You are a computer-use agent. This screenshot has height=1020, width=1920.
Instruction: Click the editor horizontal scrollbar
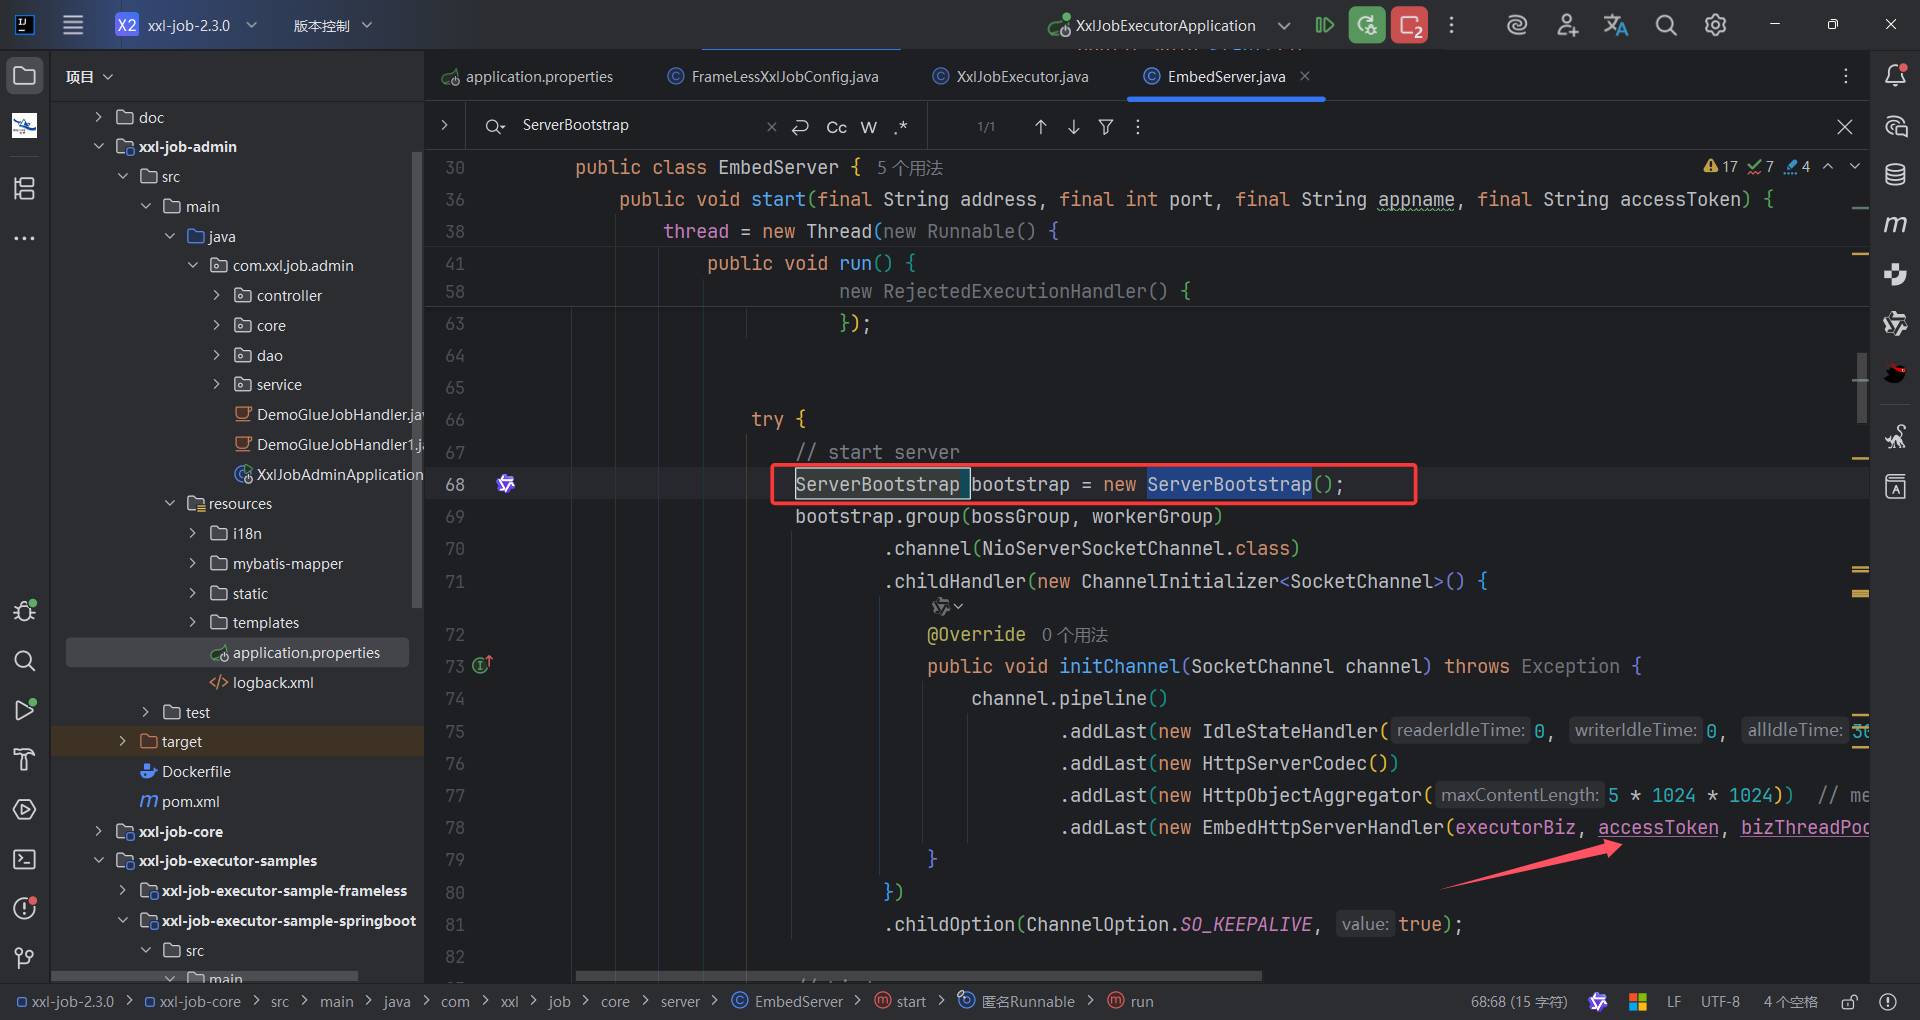tap(918, 975)
